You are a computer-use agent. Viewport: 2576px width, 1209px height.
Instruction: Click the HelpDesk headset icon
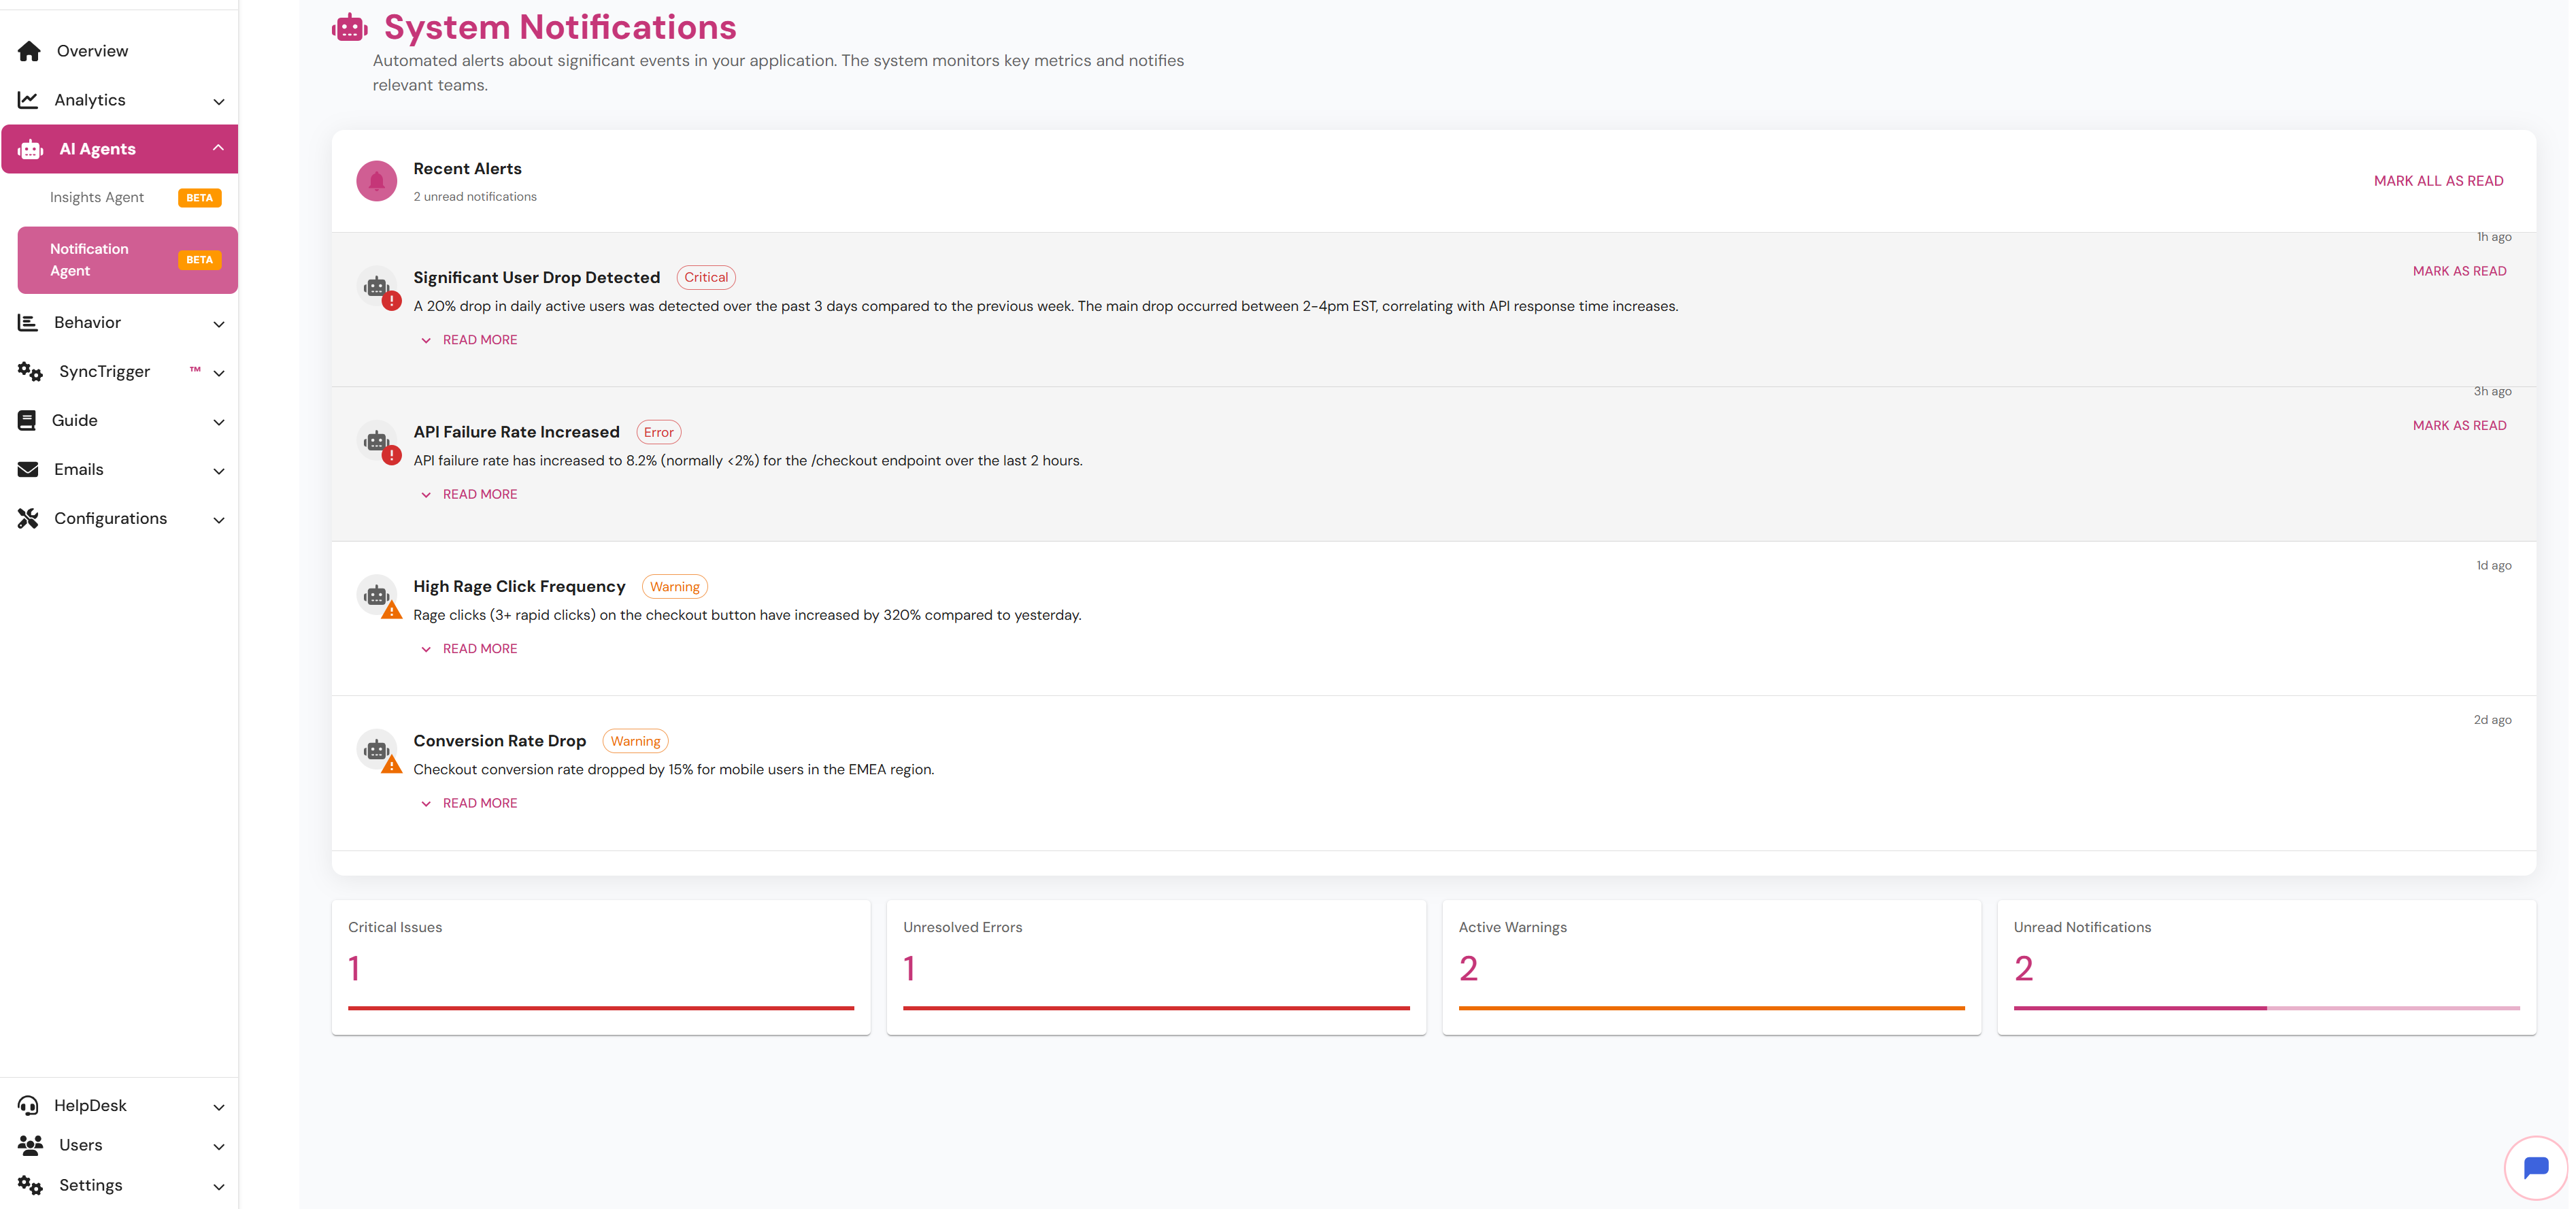[28, 1105]
